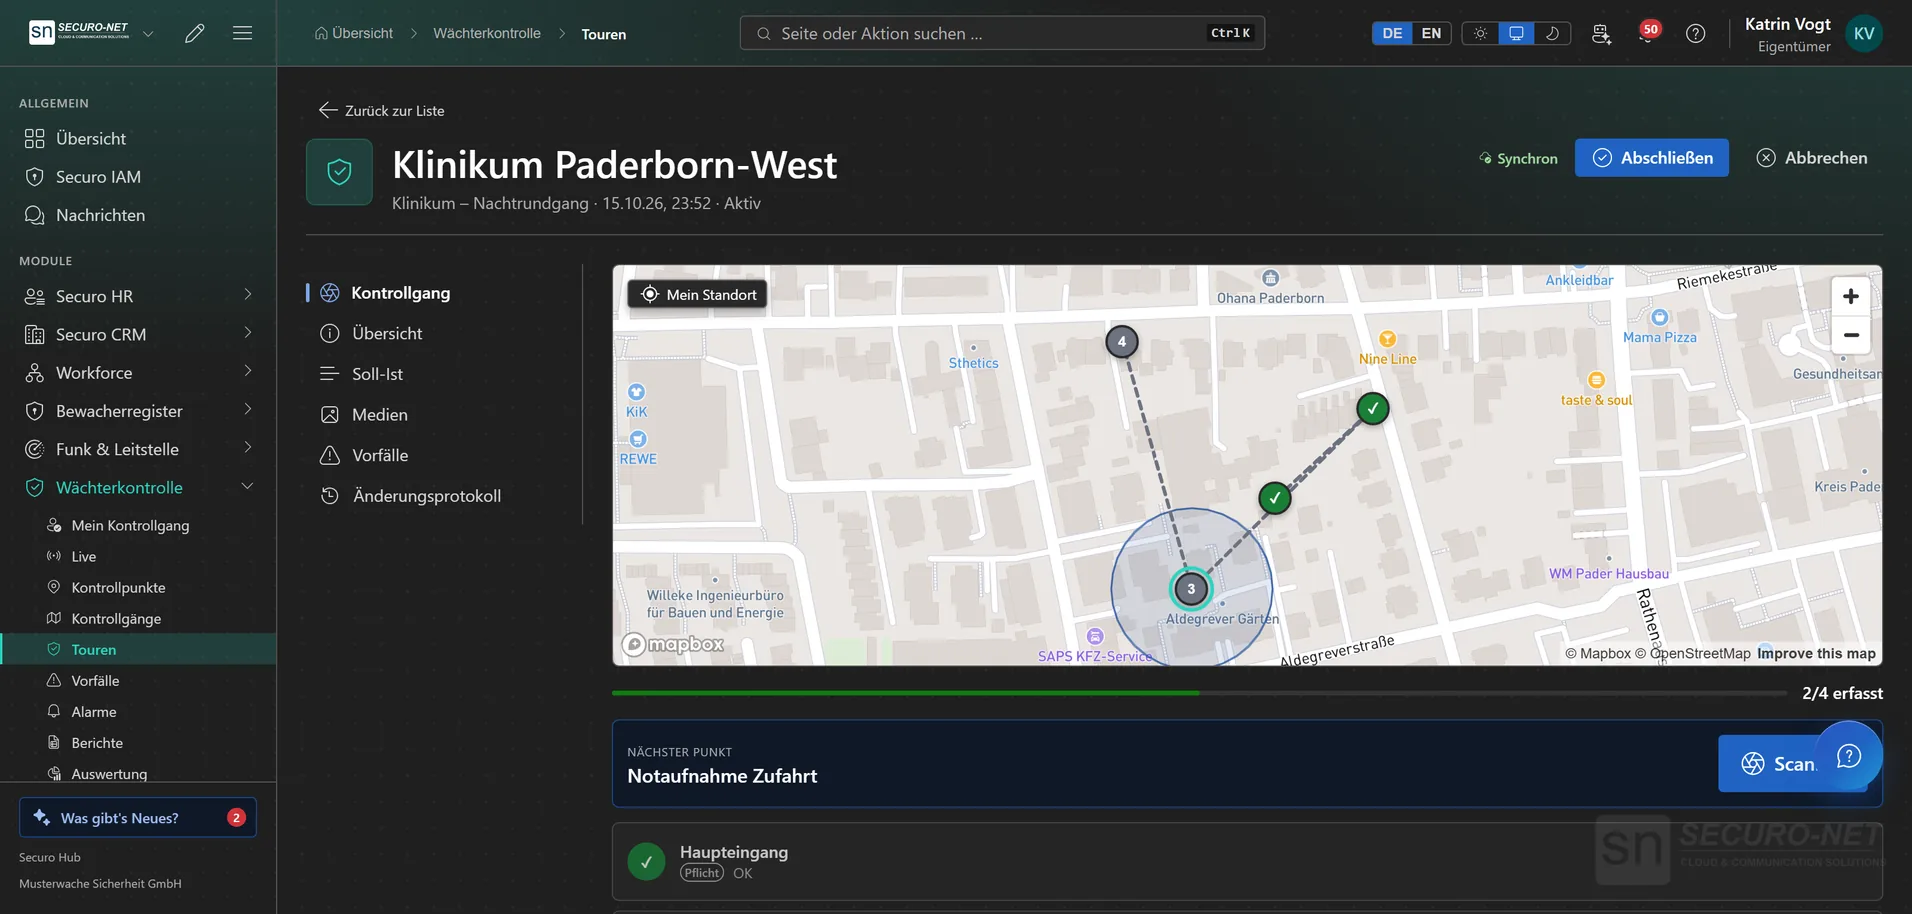This screenshot has width=1912, height=914.
Task: Click the Abschließen button
Action: tap(1651, 158)
